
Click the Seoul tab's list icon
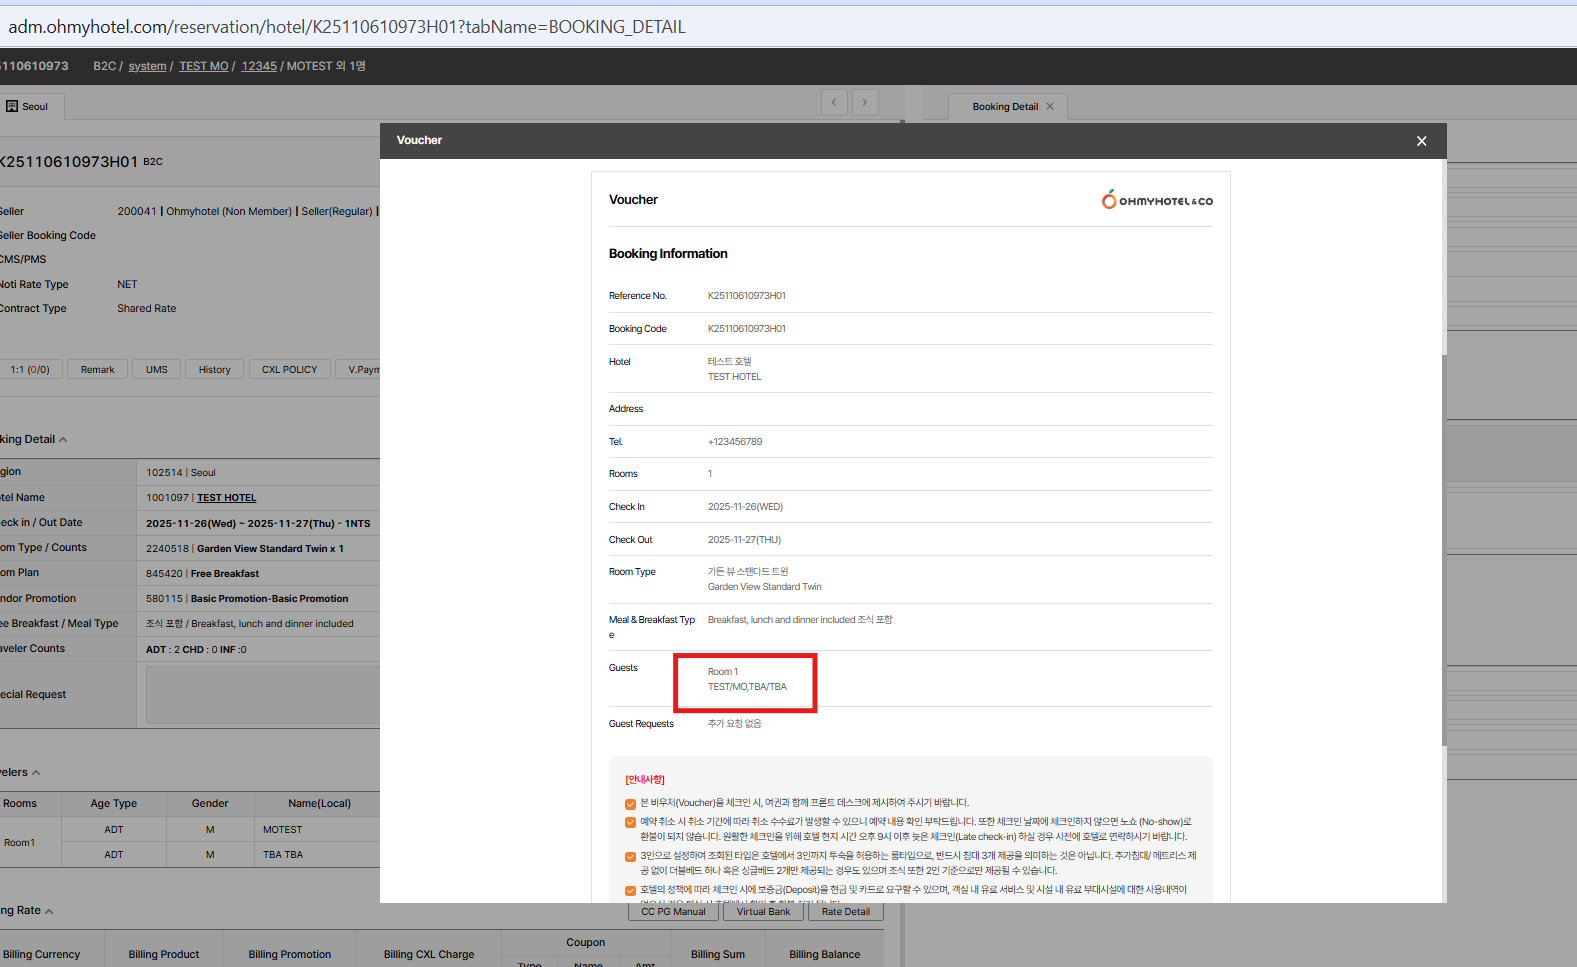12,106
